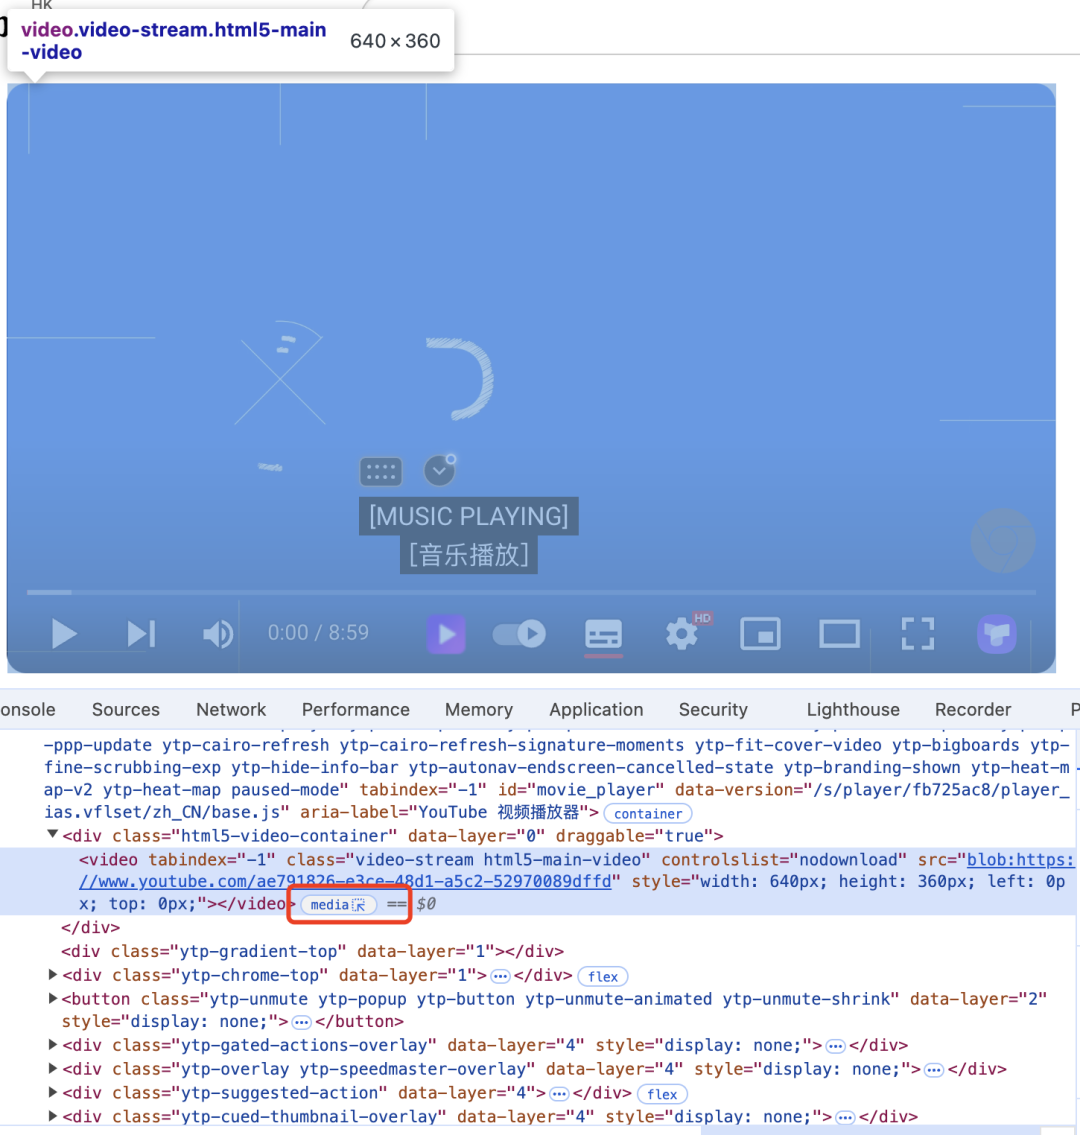This screenshot has height=1135, width=1080.
Task: Open the Sources tab
Action: pos(126,709)
